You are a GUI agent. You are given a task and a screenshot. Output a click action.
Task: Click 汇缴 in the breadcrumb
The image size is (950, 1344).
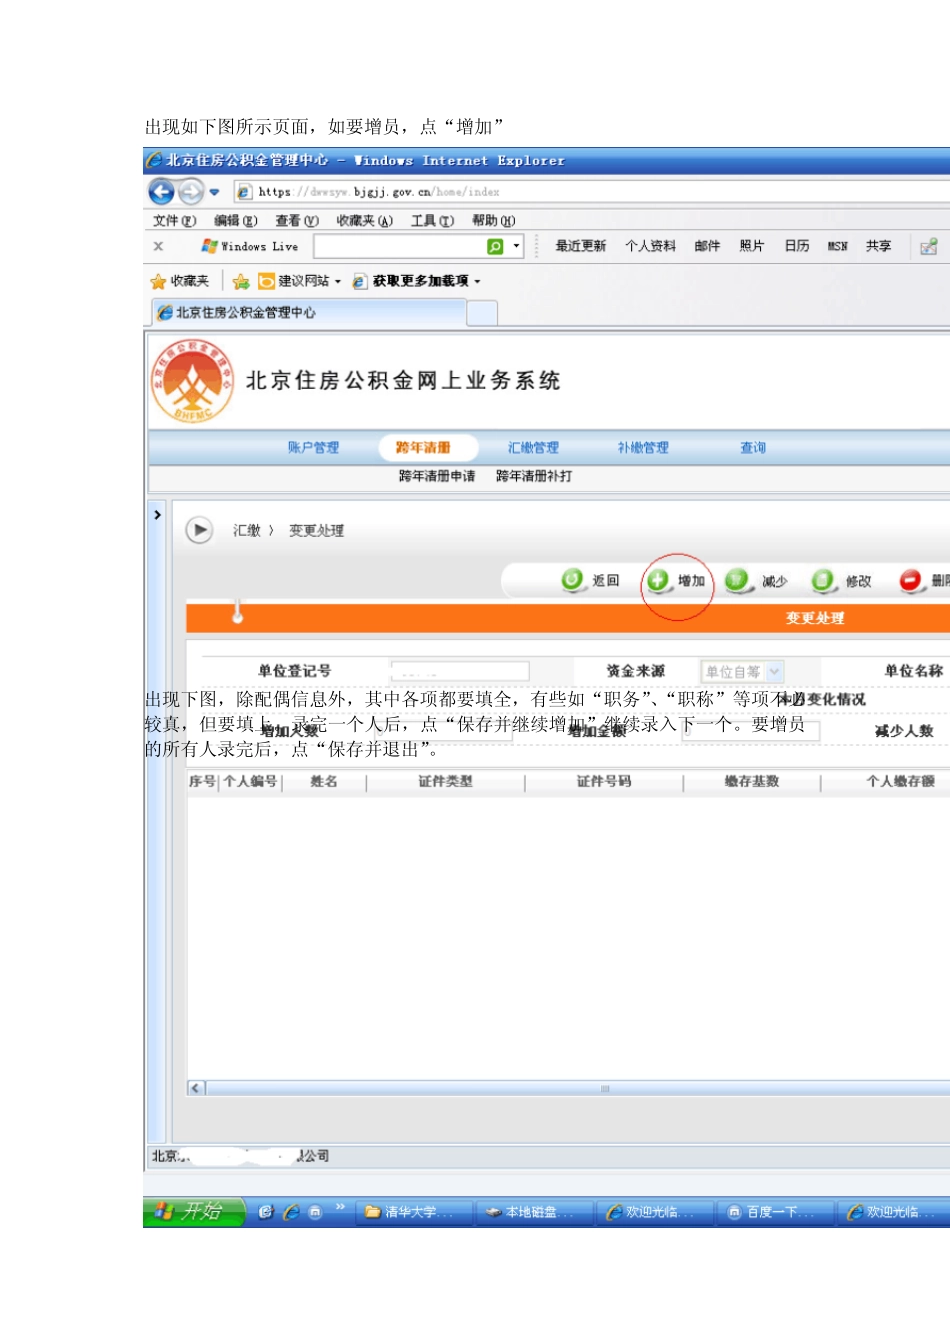pyautogui.click(x=247, y=531)
